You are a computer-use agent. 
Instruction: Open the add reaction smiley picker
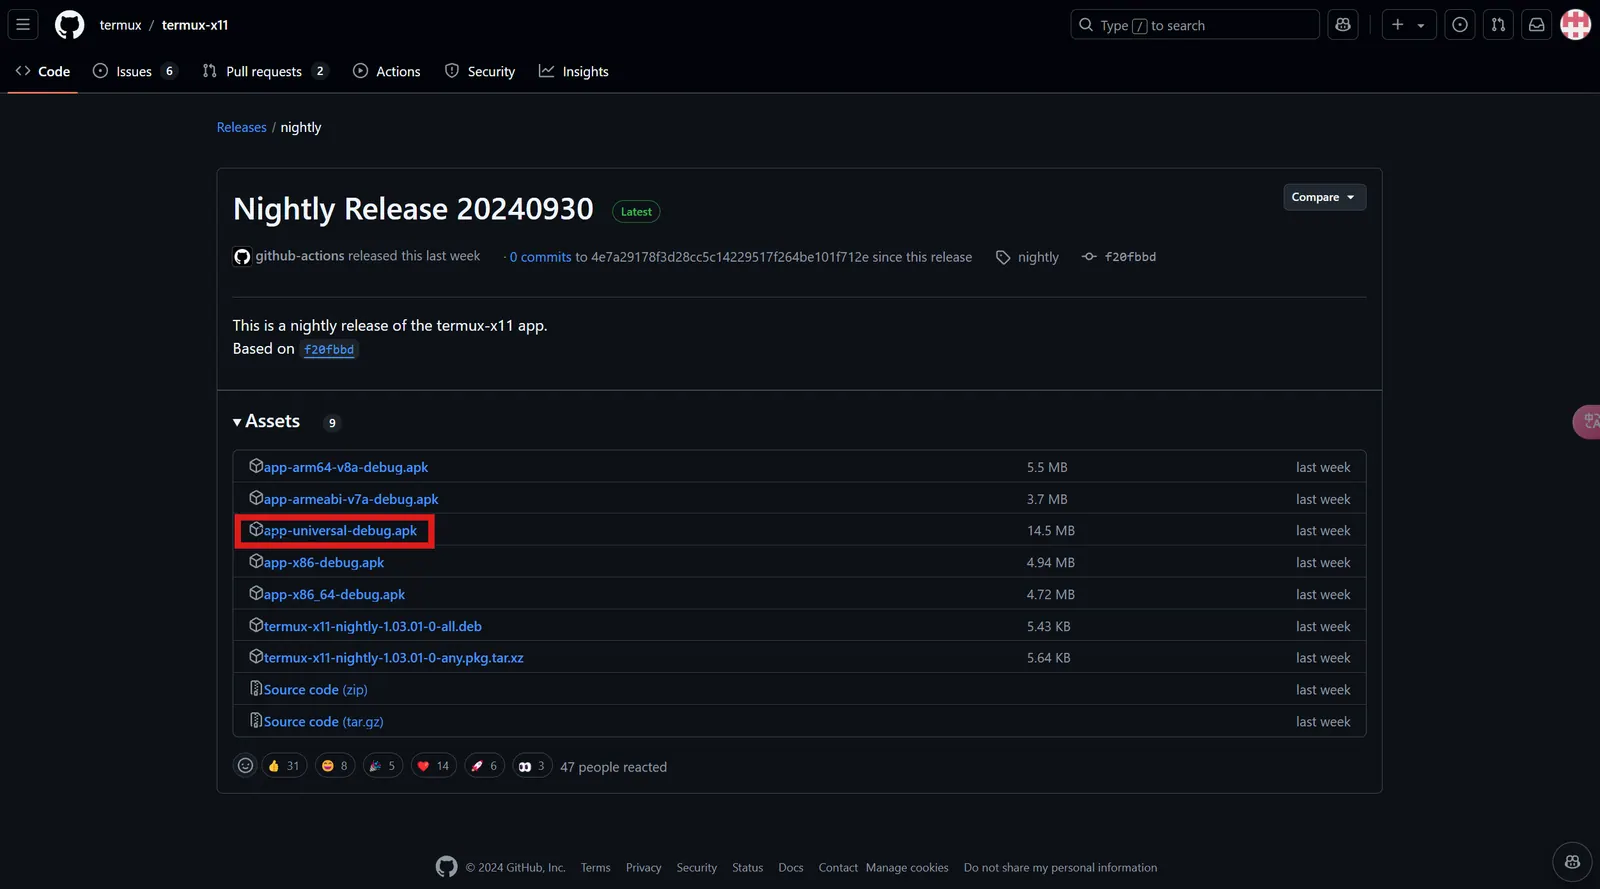[245, 766]
